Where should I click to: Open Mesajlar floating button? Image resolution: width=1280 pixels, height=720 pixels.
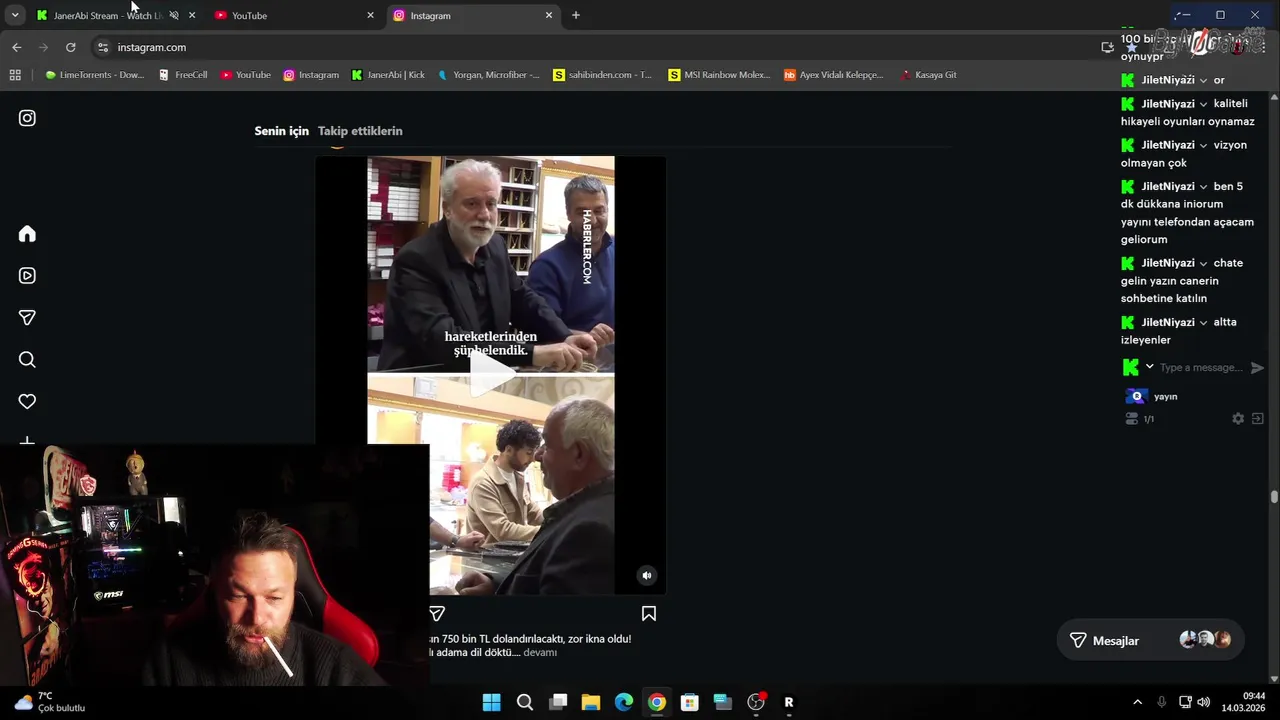(x=1150, y=641)
